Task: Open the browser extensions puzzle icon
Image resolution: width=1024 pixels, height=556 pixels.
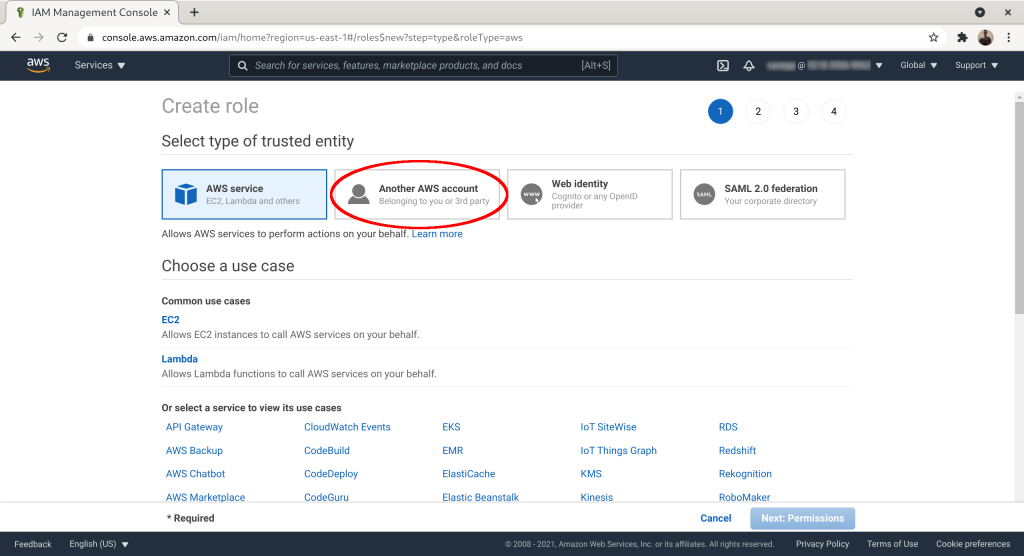Action: click(x=962, y=37)
